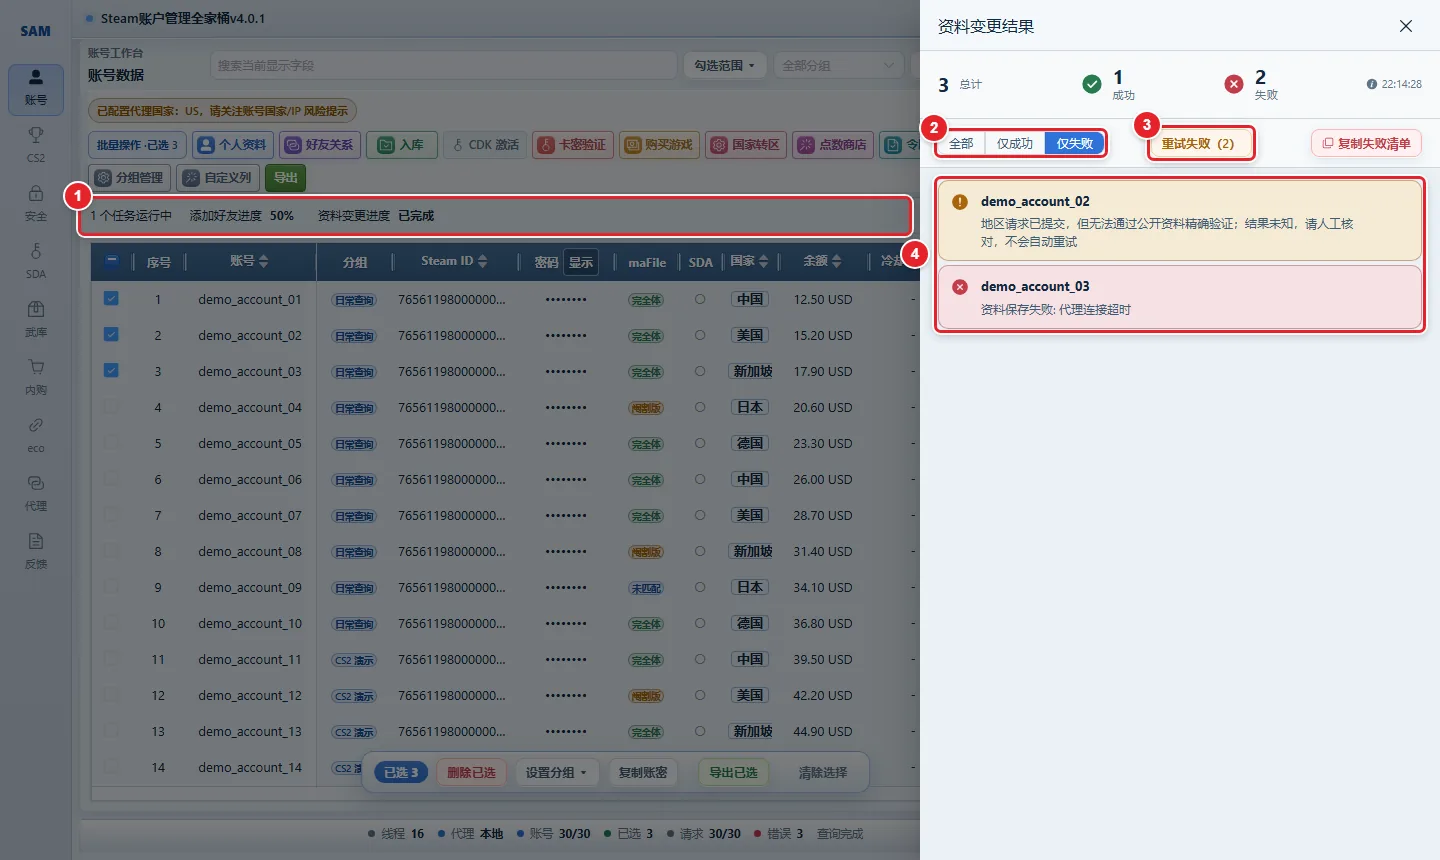Click the 国家转区 toolbar button
The height and width of the screenshot is (860, 1440).
[x=745, y=145]
